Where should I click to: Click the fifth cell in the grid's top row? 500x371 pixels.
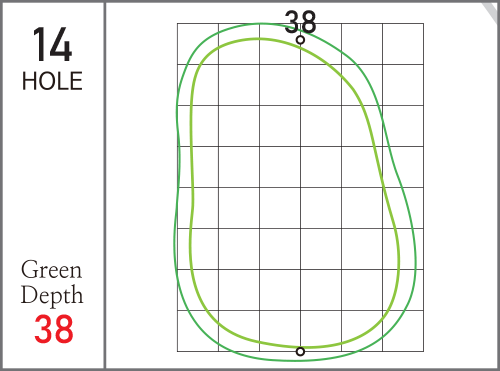click(362, 44)
